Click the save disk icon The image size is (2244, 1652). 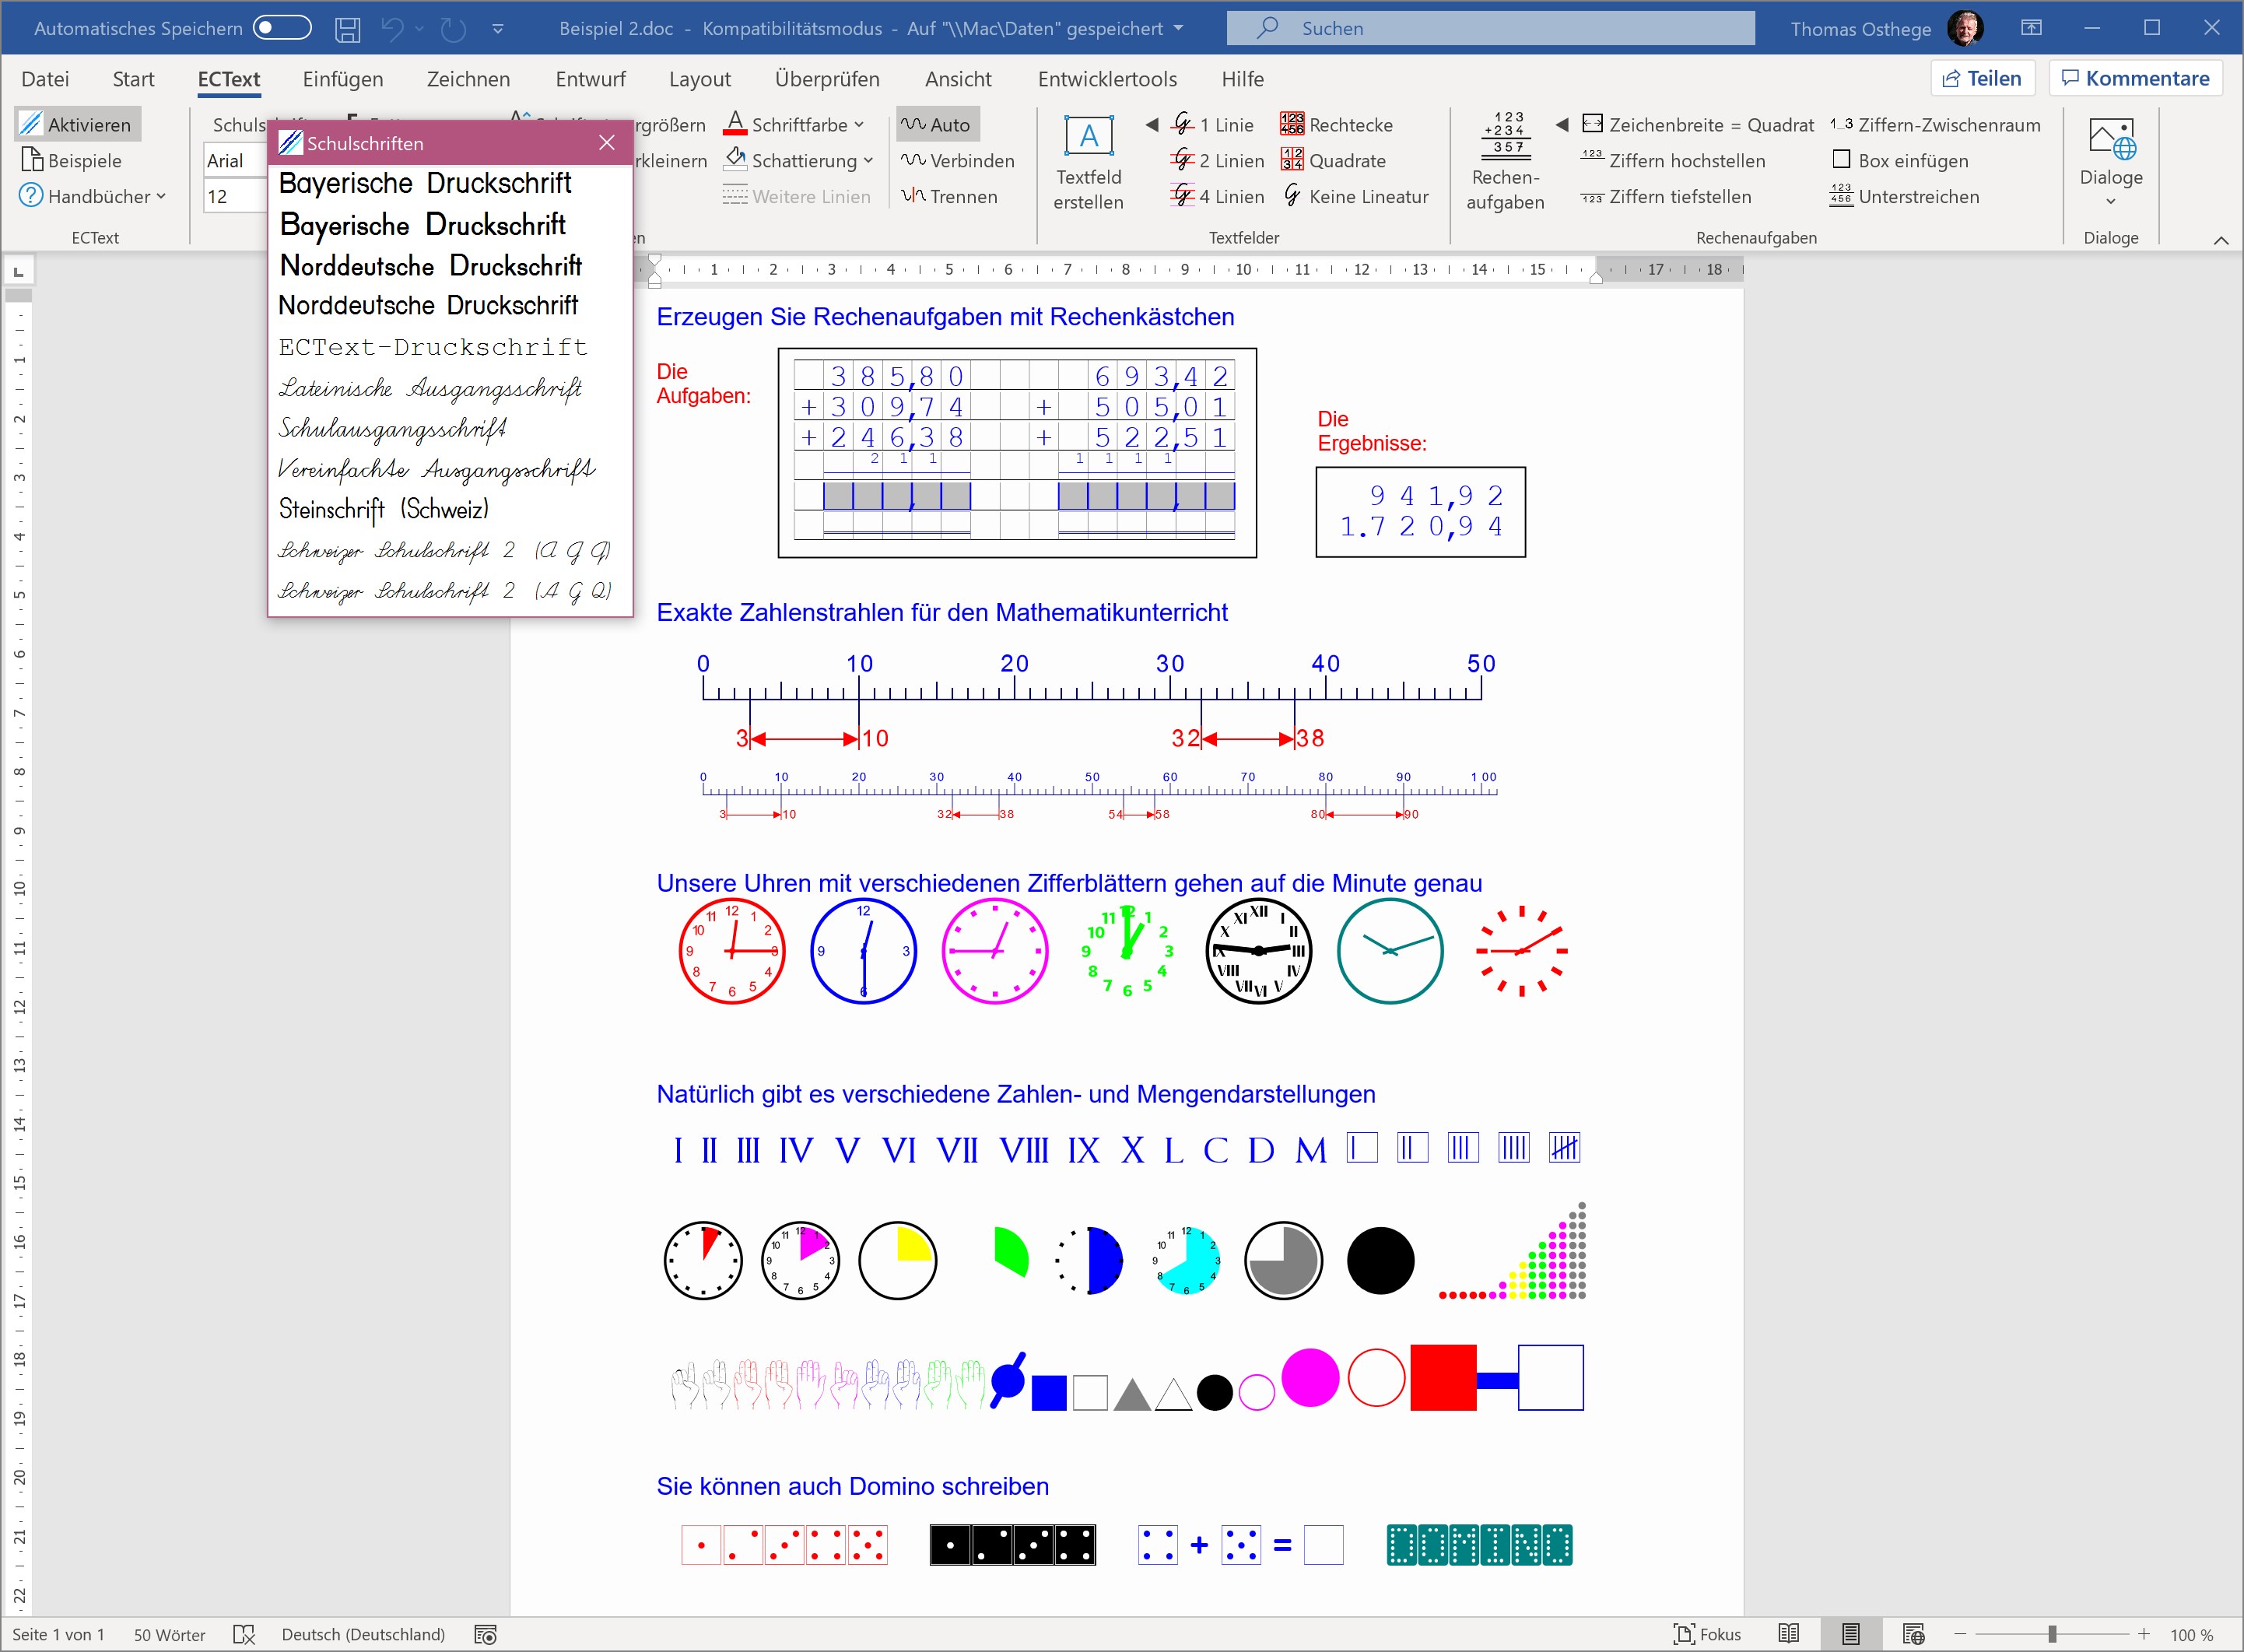tap(347, 29)
